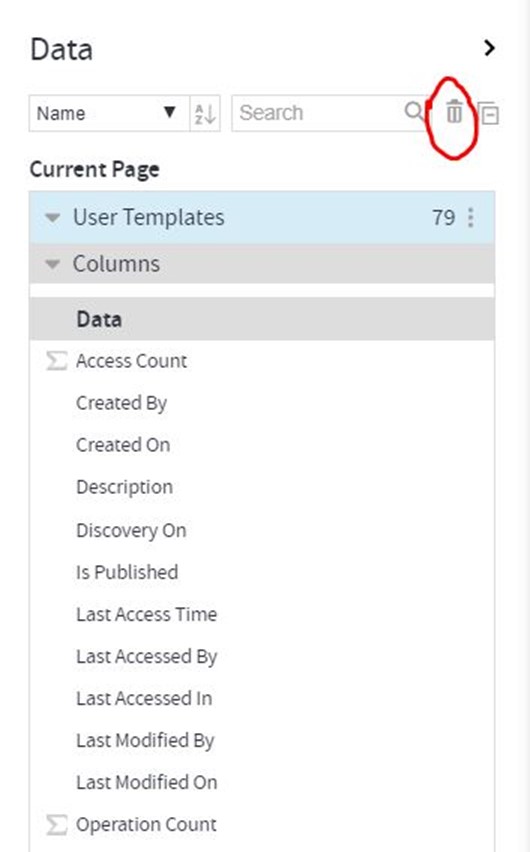This screenshot has height=852, width=530.
Task: Collapse the Columns group
Action: click(52, 264)
